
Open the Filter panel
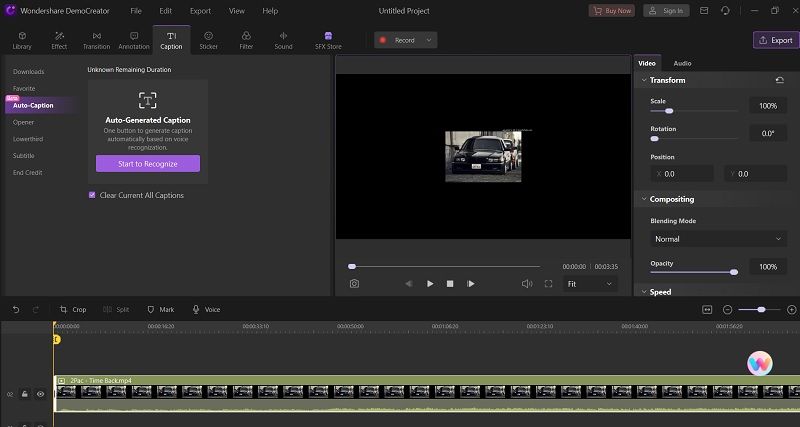[246, 40]
